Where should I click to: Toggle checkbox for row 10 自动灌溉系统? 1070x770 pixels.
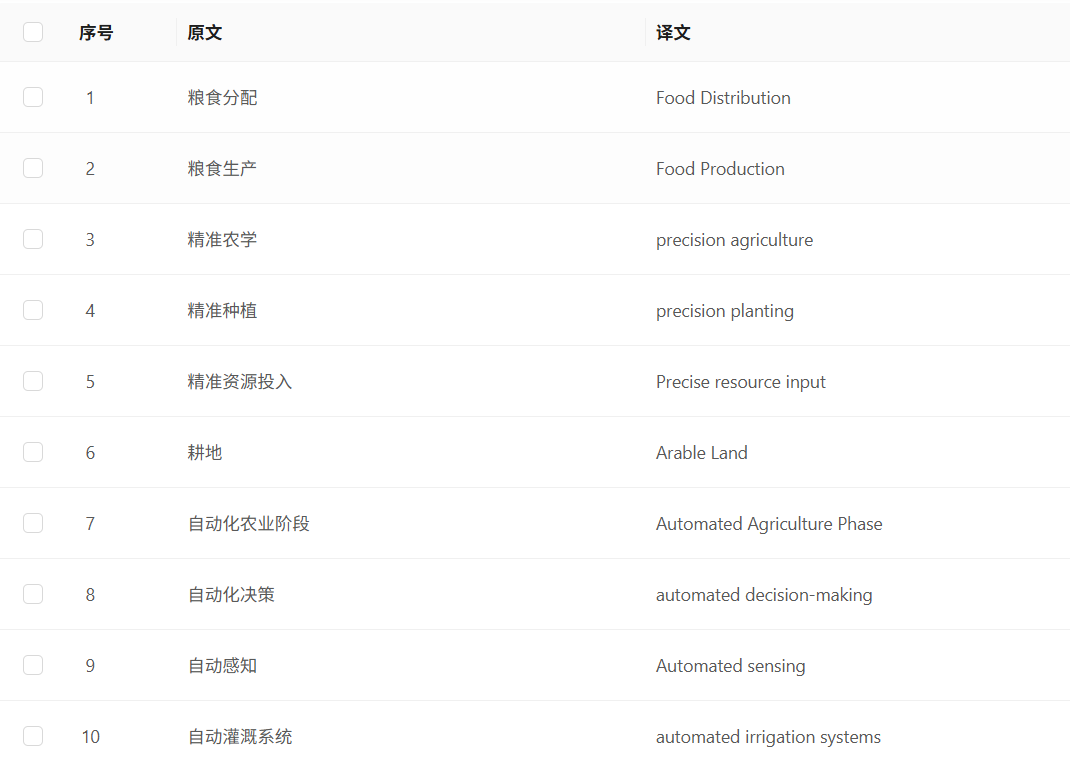[33, 736]
